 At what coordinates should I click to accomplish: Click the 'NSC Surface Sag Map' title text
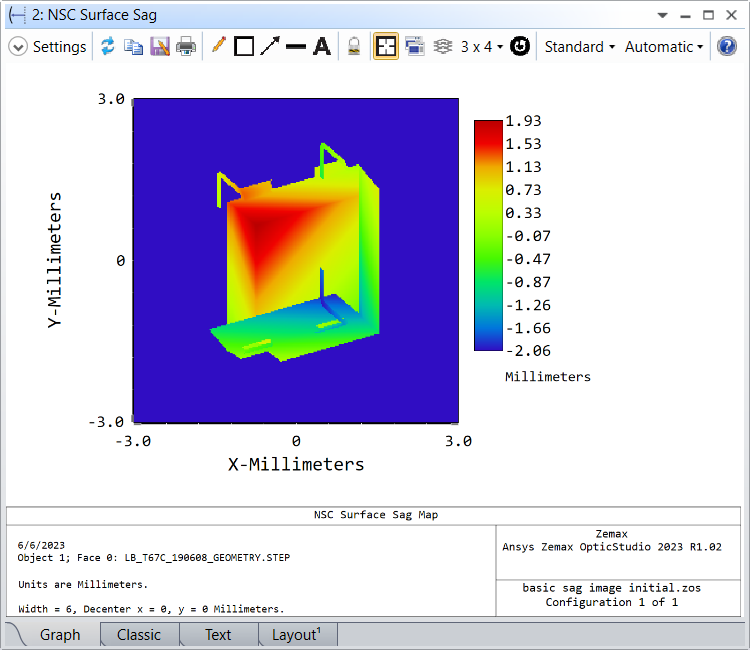(x=375, y=515)
